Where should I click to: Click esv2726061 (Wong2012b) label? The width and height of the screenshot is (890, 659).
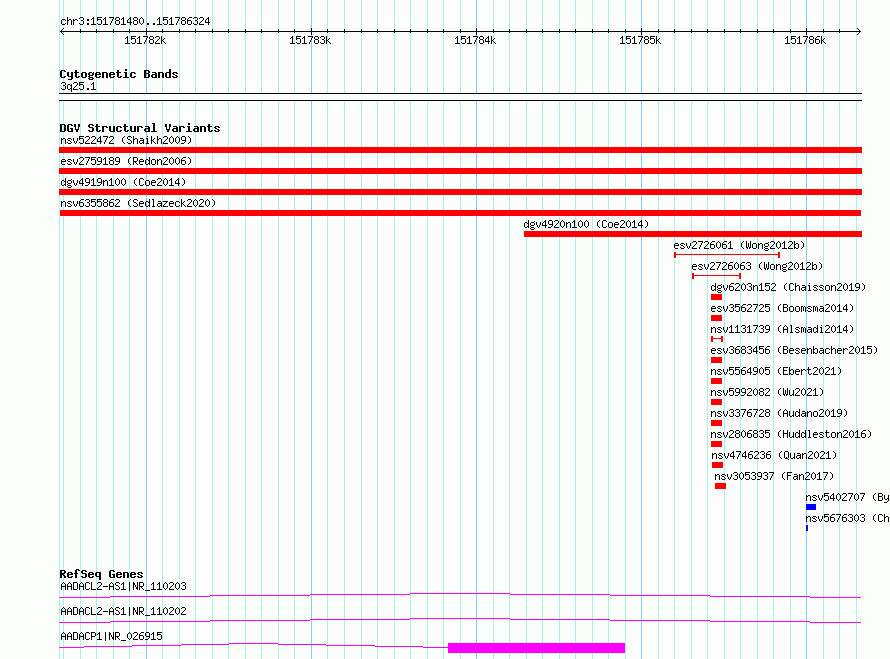coord(739,245)
